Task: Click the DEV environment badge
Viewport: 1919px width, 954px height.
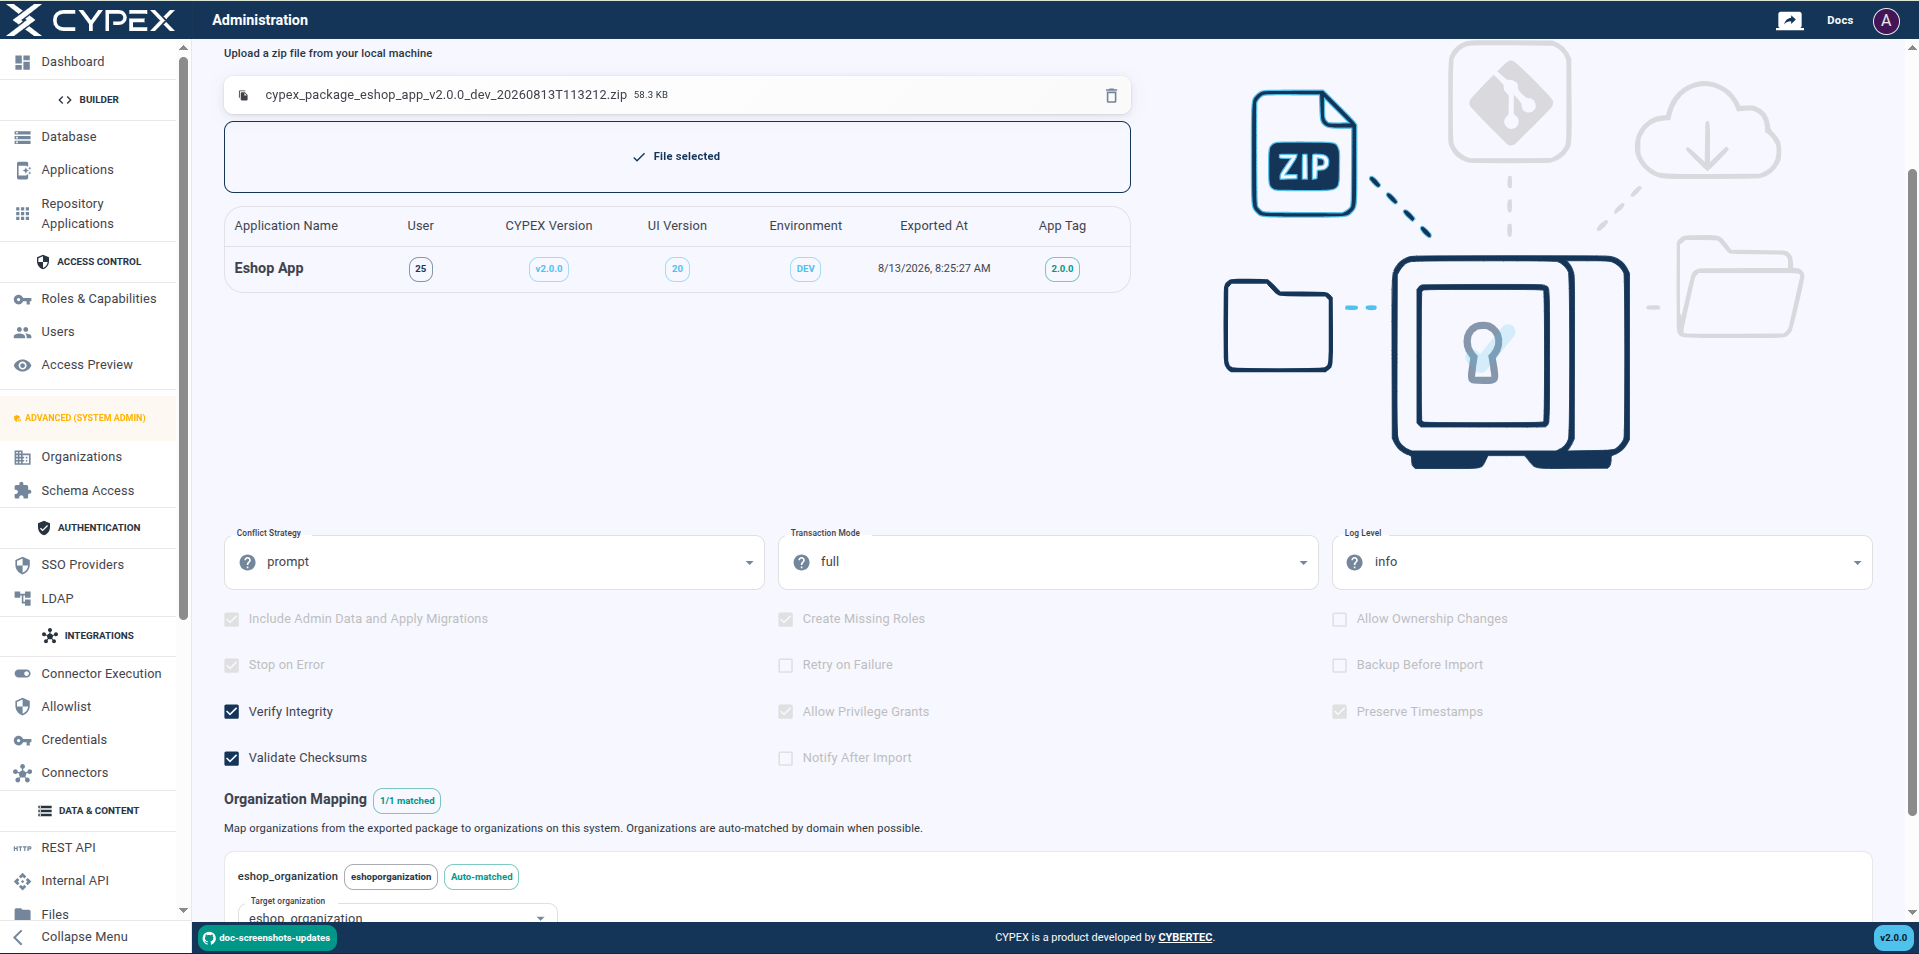Action: click(805, 269)
